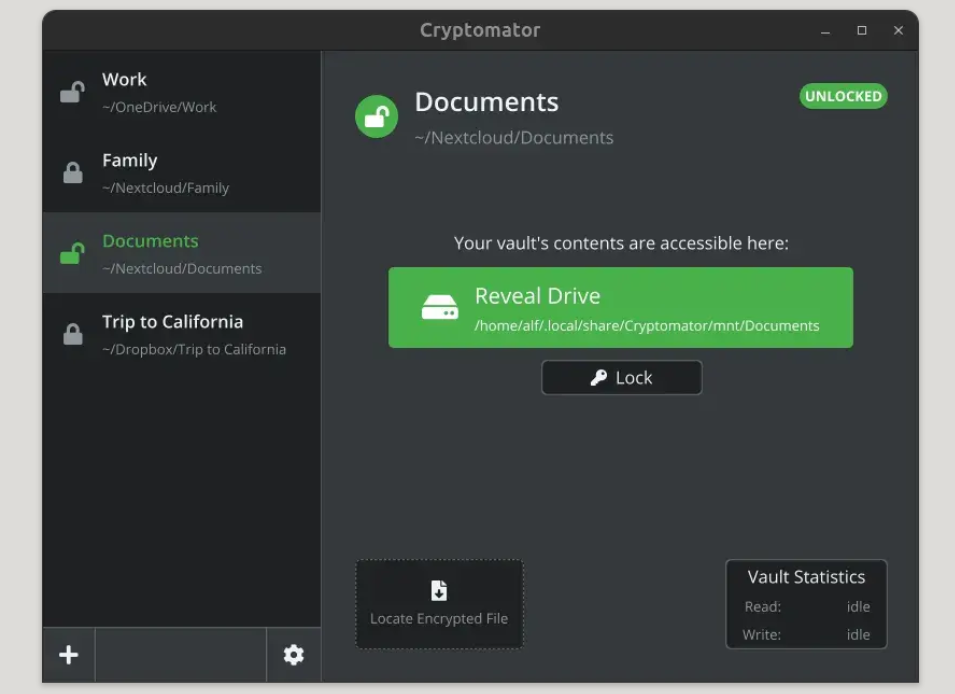Screen dimensions: 955x694
Task: Click the Documents heading in detail pane
Action: click(x=487, y=102)
